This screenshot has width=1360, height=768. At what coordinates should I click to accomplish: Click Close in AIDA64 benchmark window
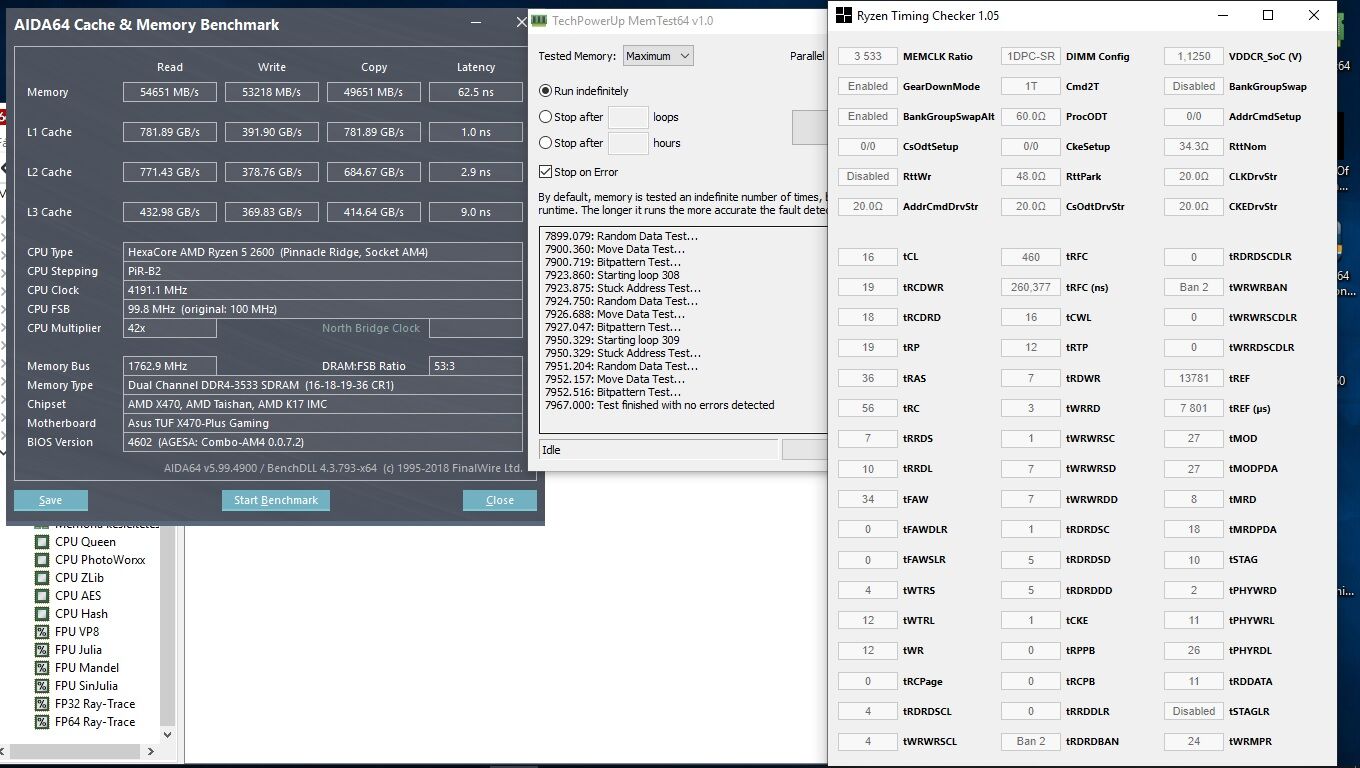click(500, 500)
